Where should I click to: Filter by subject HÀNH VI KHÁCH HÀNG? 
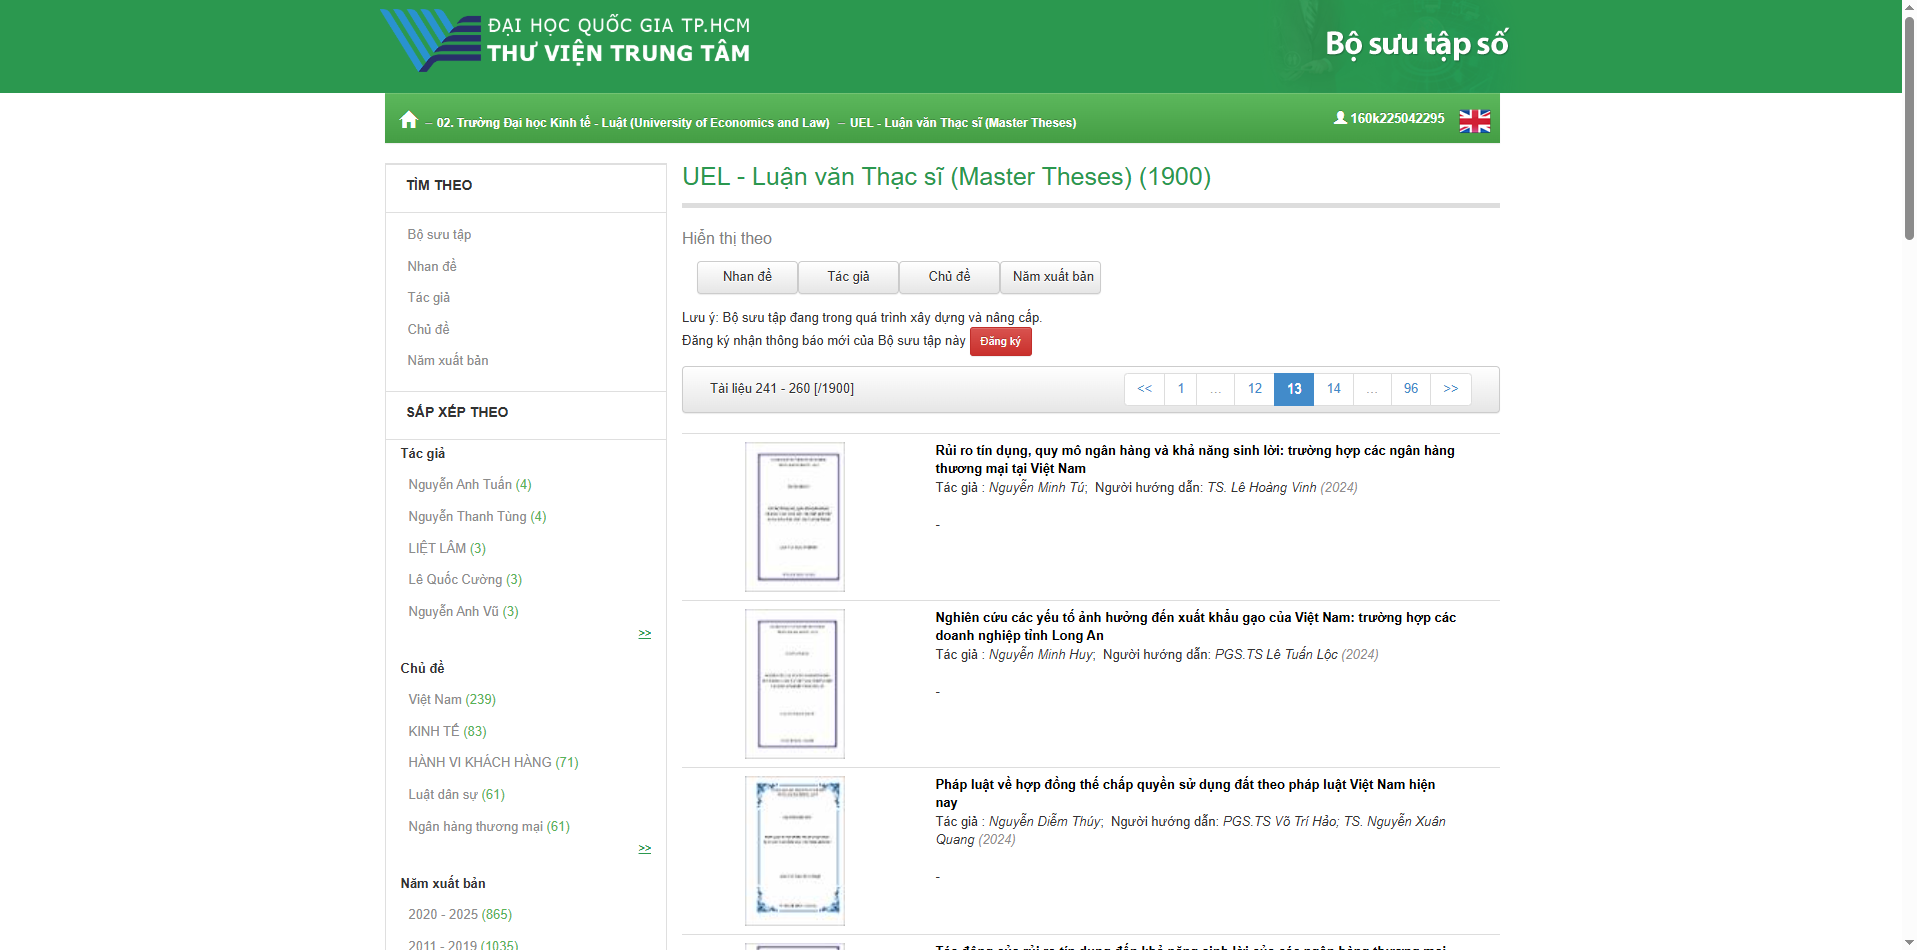tap(492, 763)
